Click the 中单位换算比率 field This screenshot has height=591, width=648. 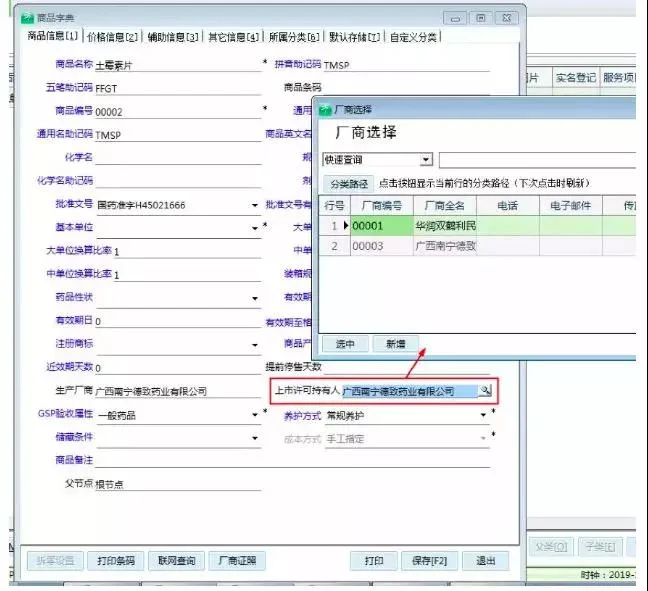(x=187, y=275)
